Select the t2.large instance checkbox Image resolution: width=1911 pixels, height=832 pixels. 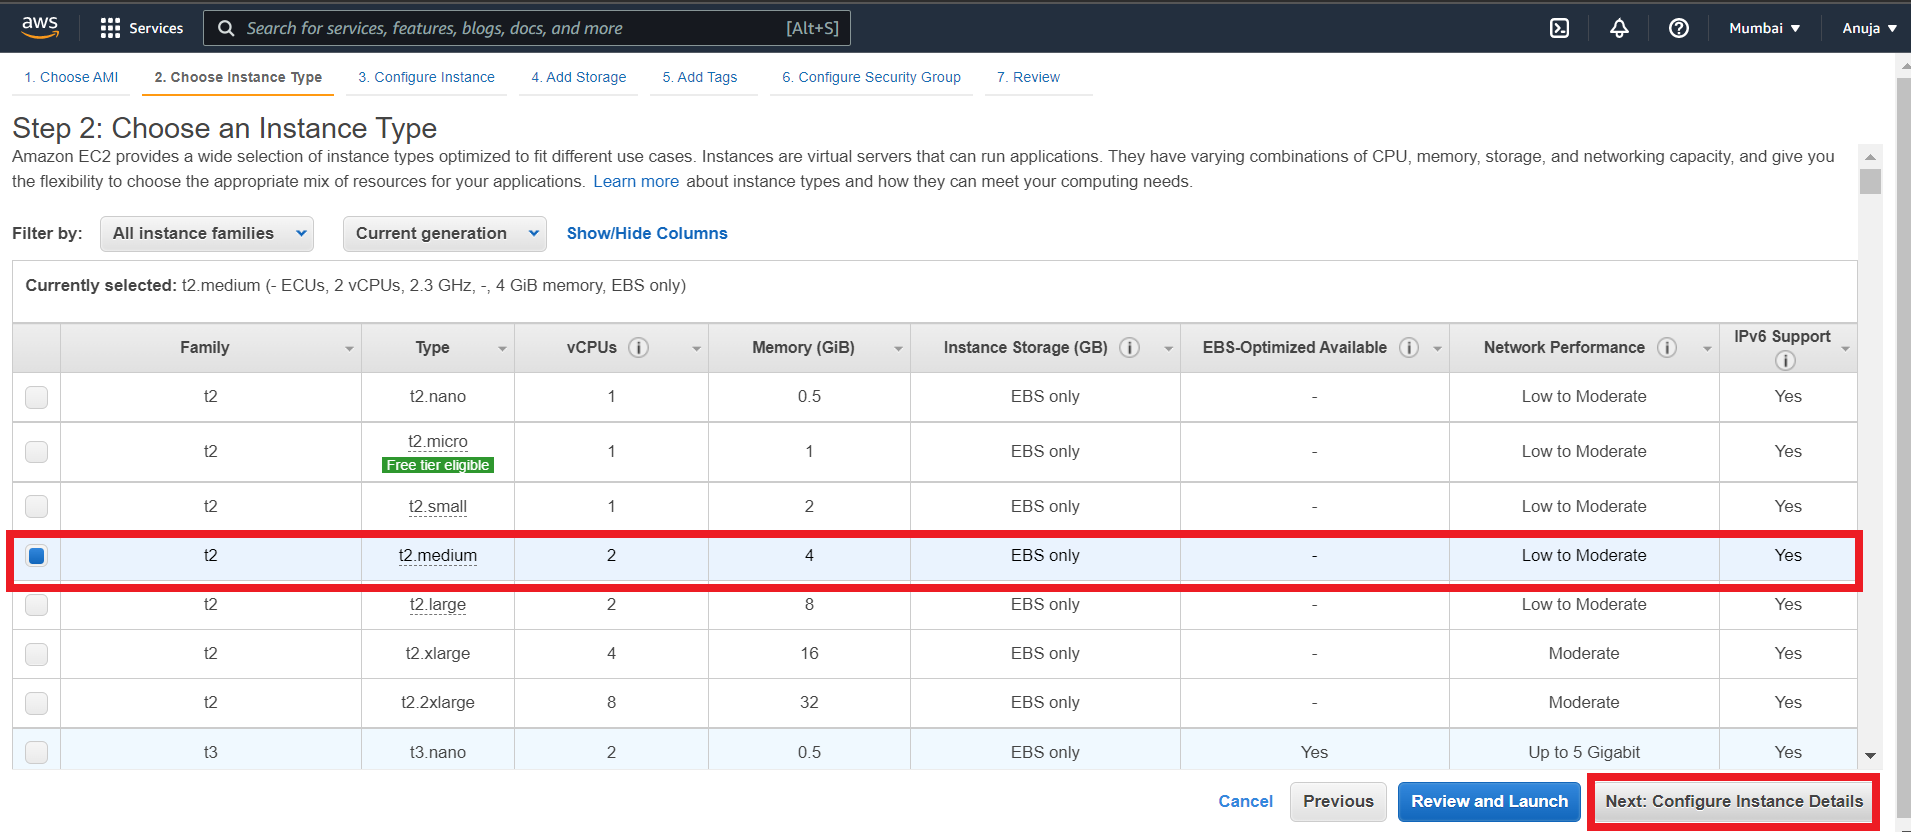point(36,604)
